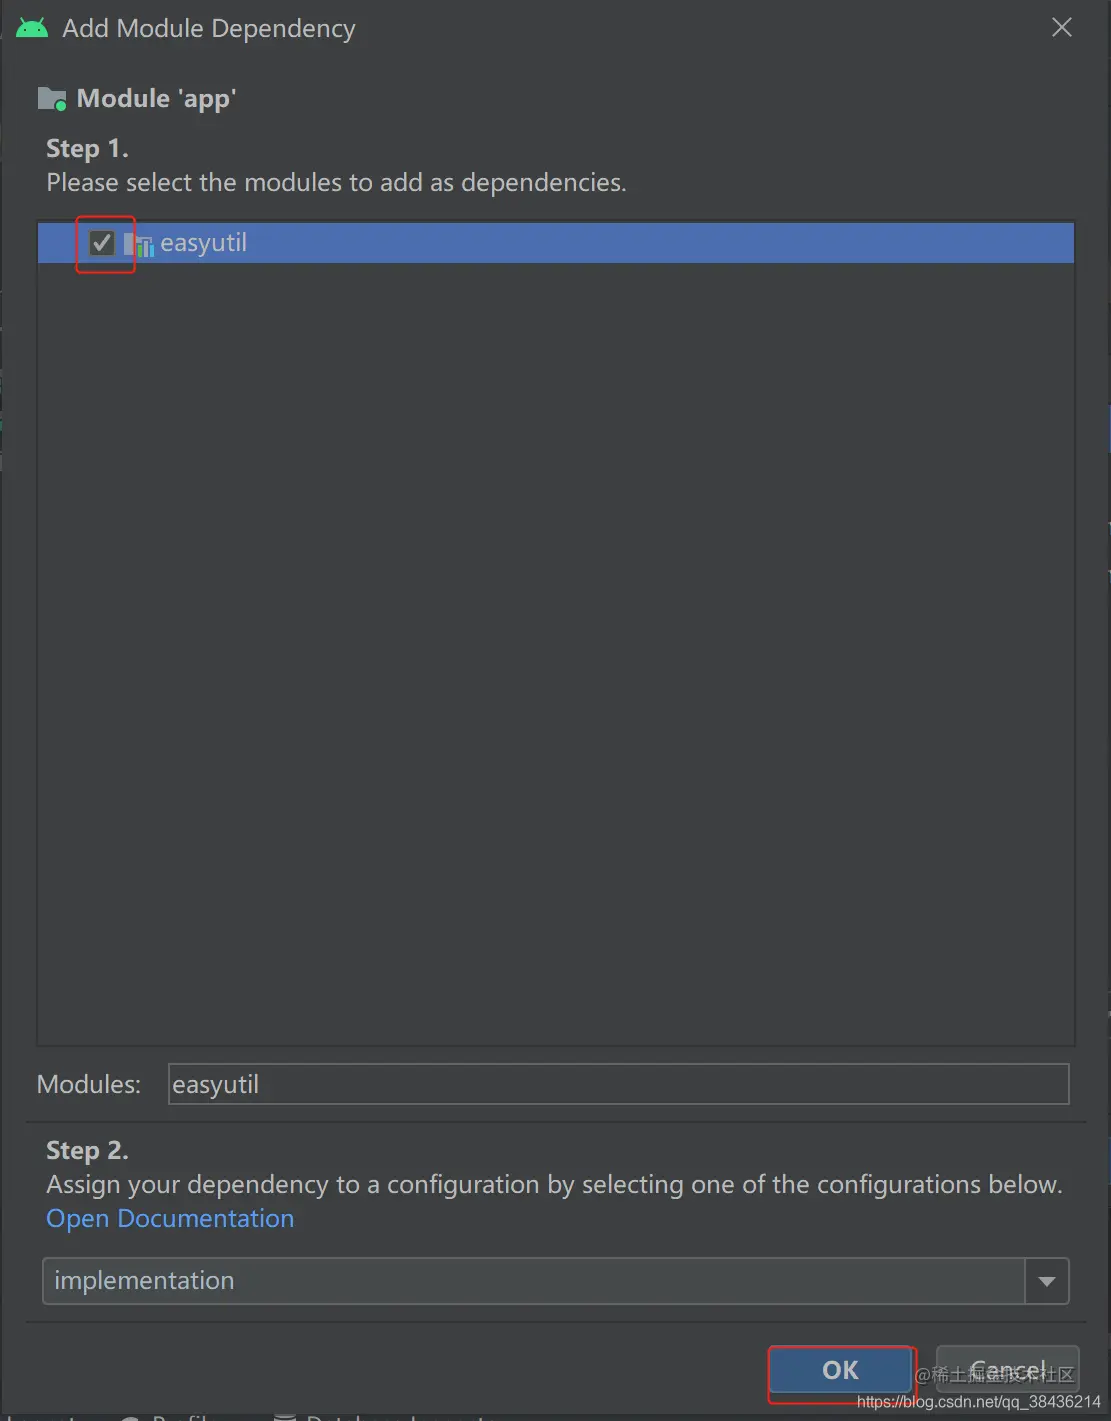Open the implementation configuration dropdown
Screen dimensions: 1111x1421
555,1280
